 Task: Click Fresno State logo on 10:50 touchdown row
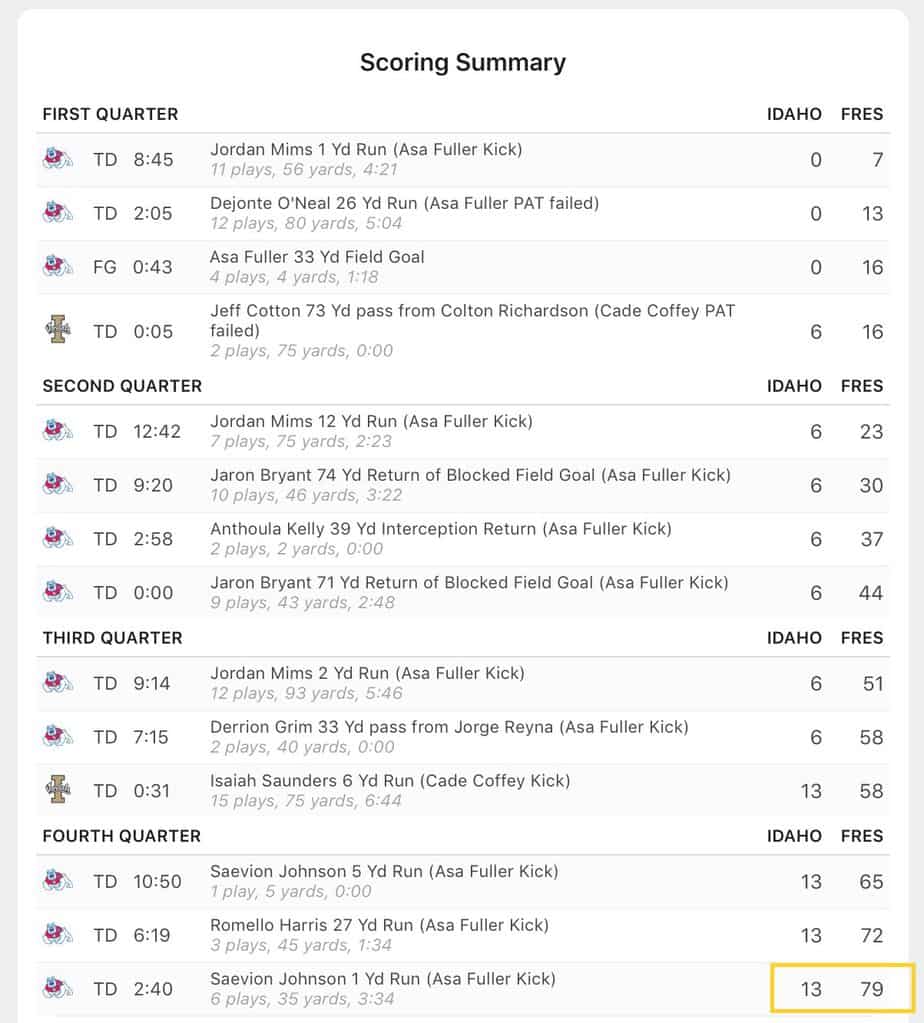pyautogui.click(x=57, y=881)
